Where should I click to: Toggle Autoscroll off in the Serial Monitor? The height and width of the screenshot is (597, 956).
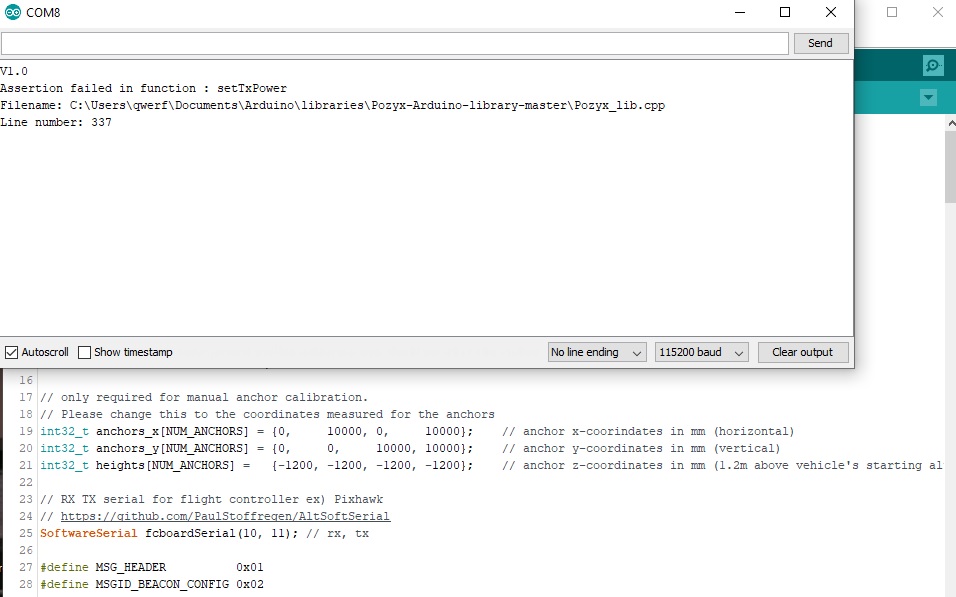(12, 351)
